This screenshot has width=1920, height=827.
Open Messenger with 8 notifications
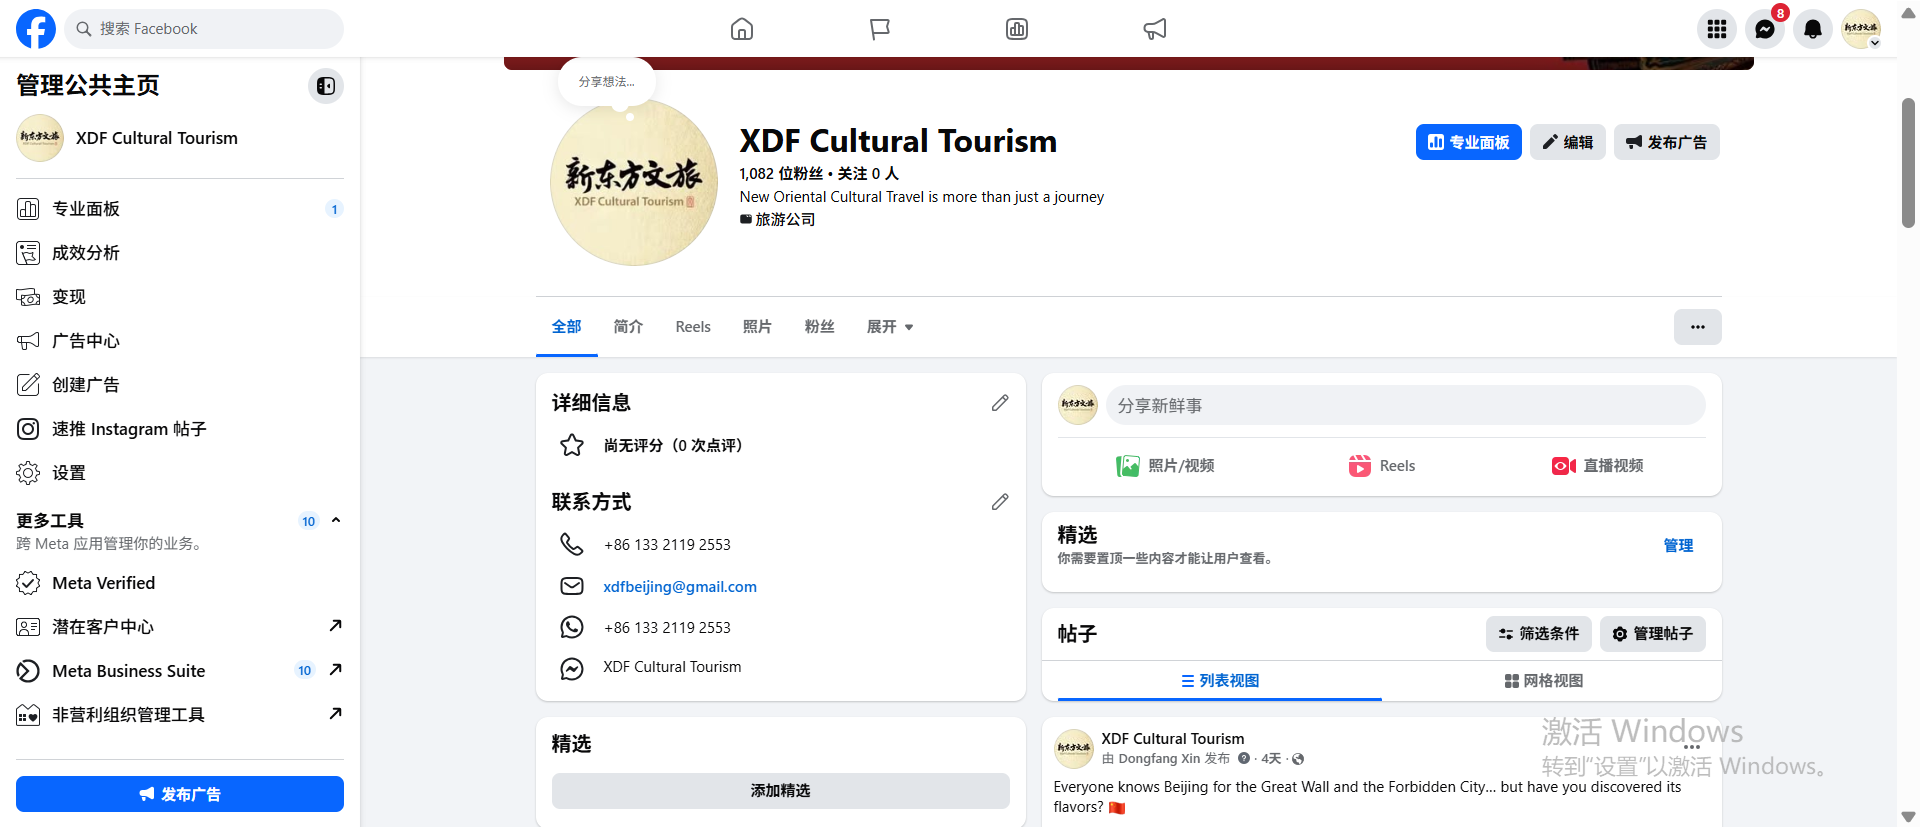(1765, 29)
